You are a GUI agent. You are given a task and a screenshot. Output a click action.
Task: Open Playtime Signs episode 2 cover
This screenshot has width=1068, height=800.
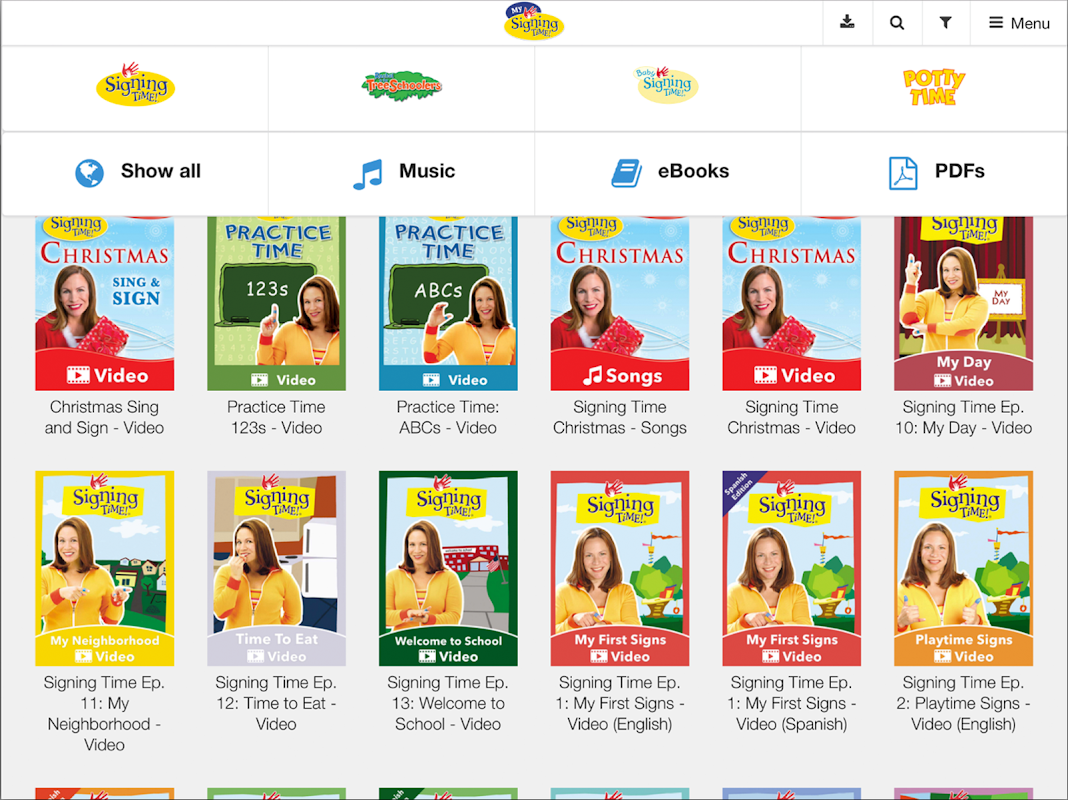tap(963, 569)
